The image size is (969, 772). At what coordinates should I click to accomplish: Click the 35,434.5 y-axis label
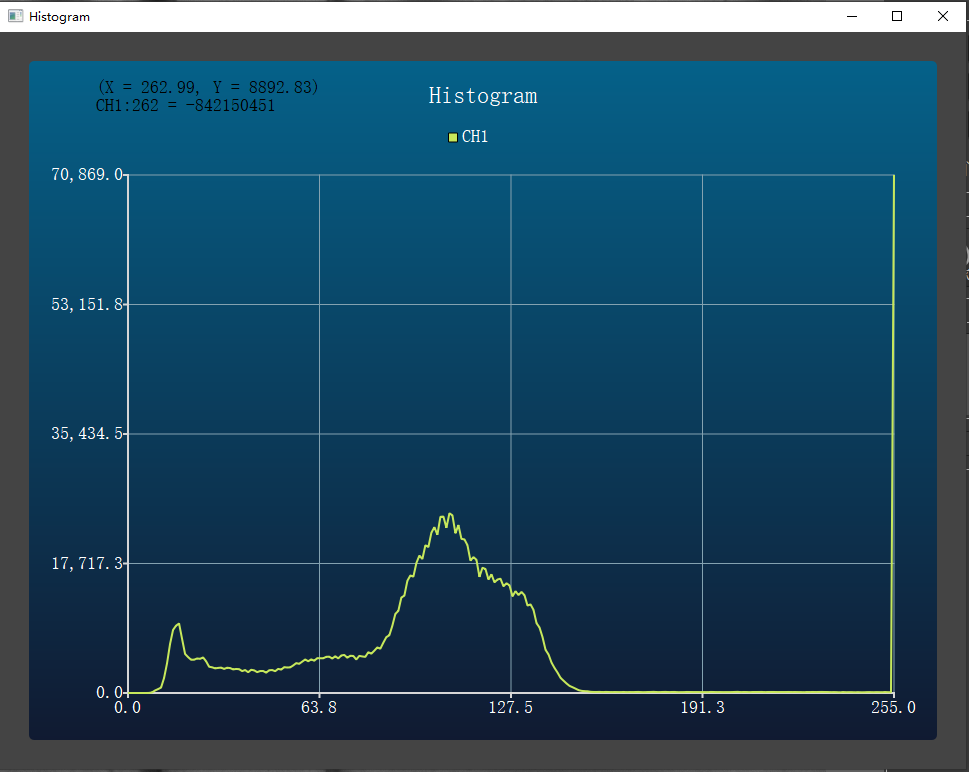coord(88,433)
